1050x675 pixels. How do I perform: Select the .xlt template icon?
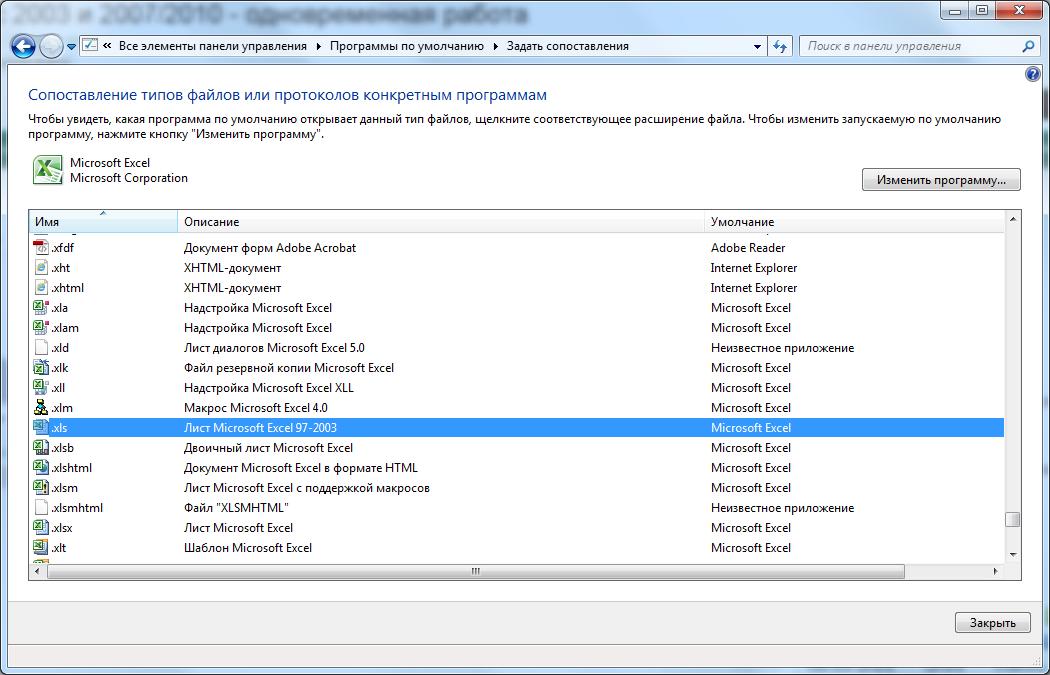pyautogui.click(x=42, y=548)
